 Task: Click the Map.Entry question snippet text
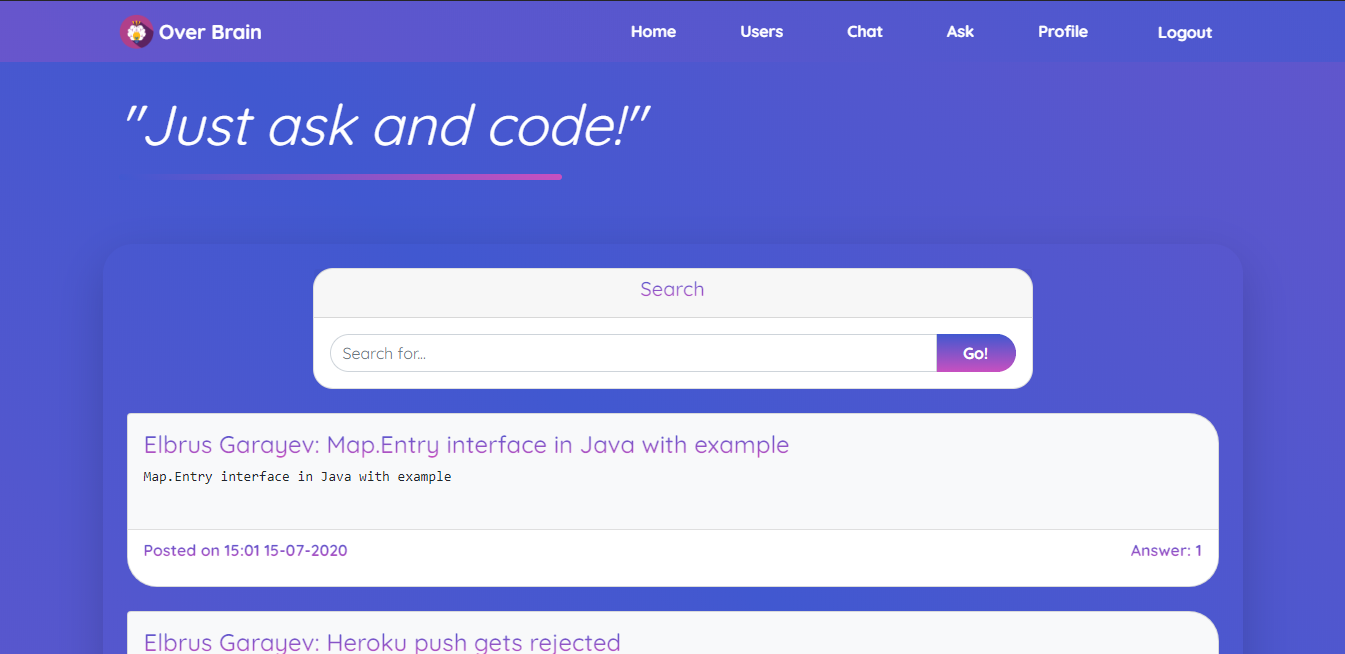297,476
